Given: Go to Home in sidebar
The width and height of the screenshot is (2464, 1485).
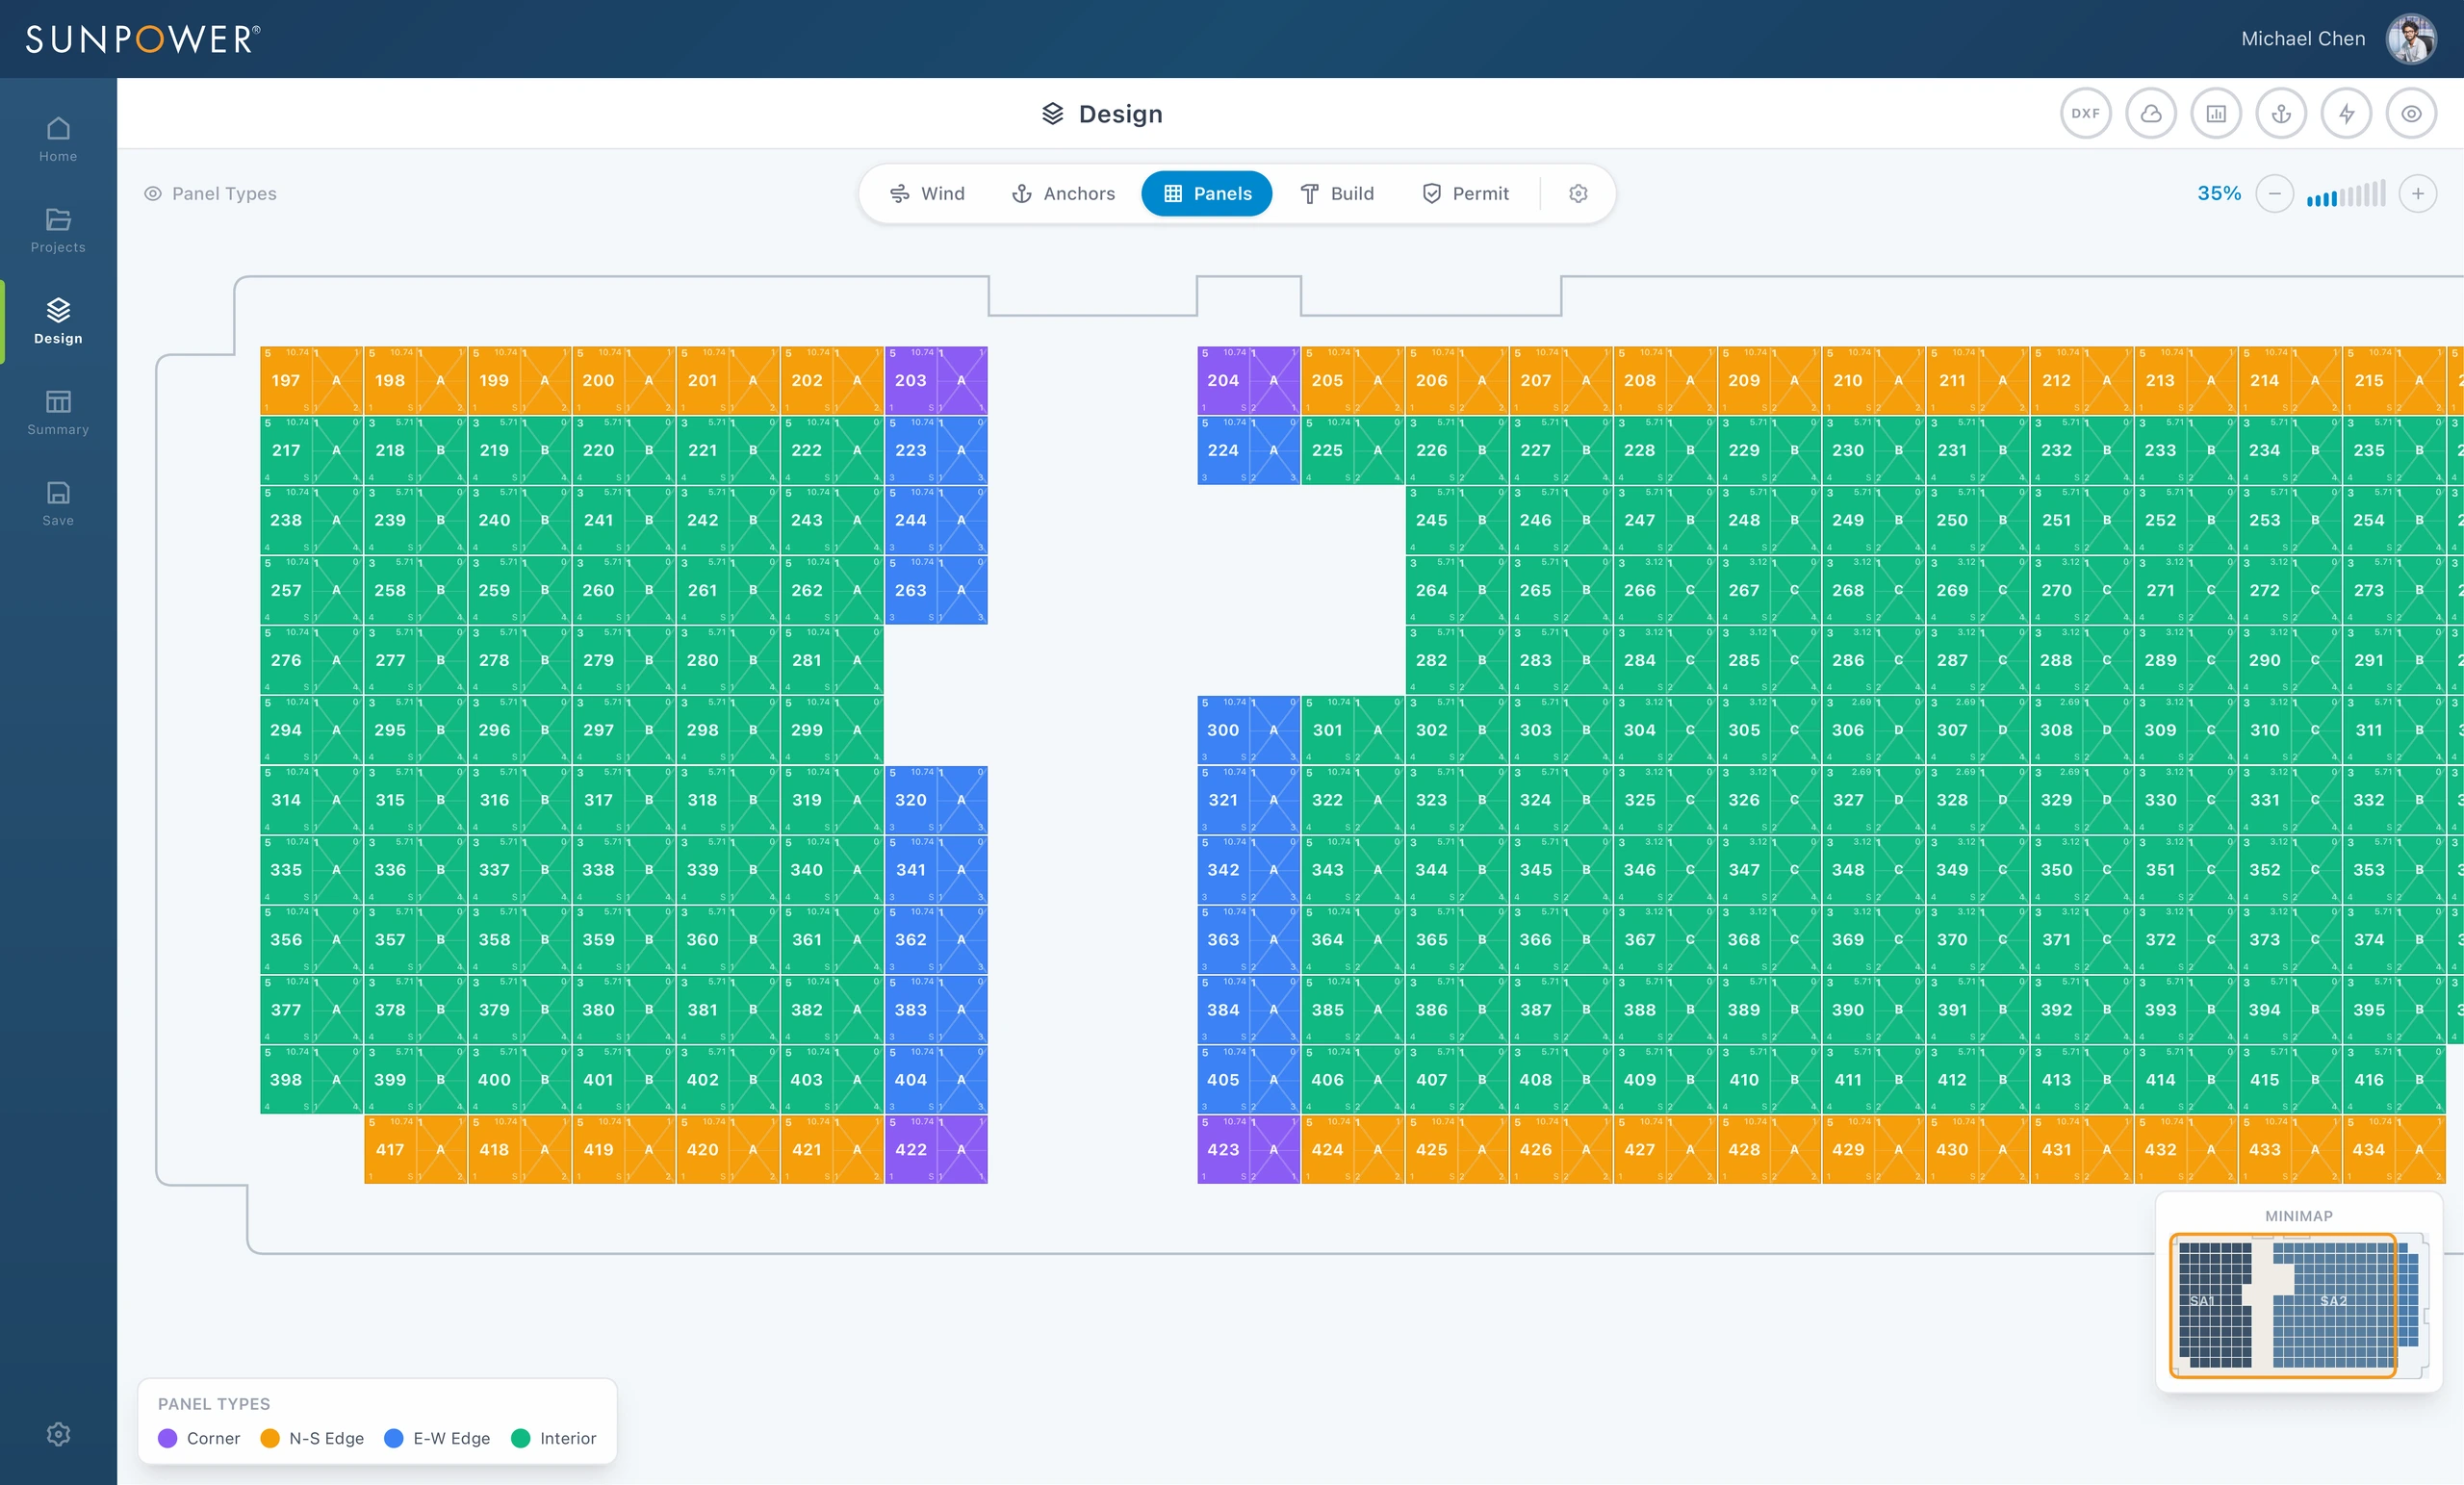Looking at the screenshot, I should click(58, 140).
